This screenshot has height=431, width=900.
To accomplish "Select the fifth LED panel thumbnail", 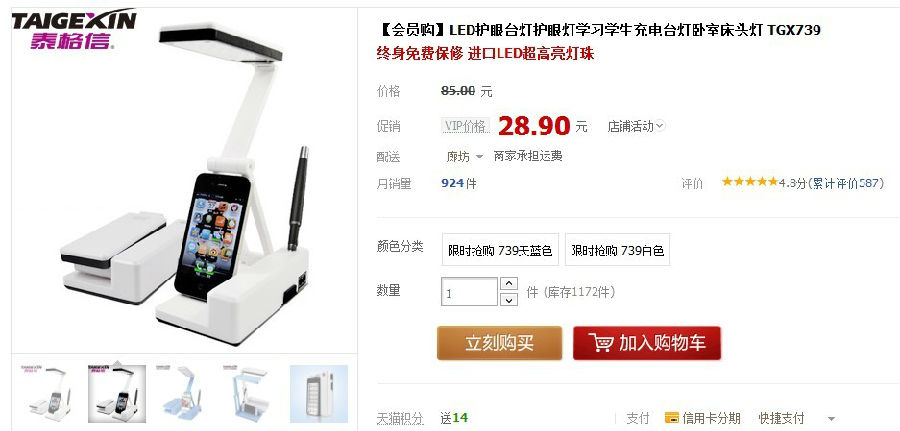I will [319, 394].
